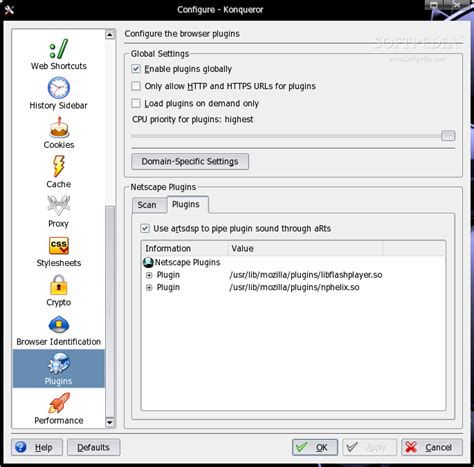474x467 pixels.
Task: Select the Stylesheets CSS icon
Action: click(59, 245)
